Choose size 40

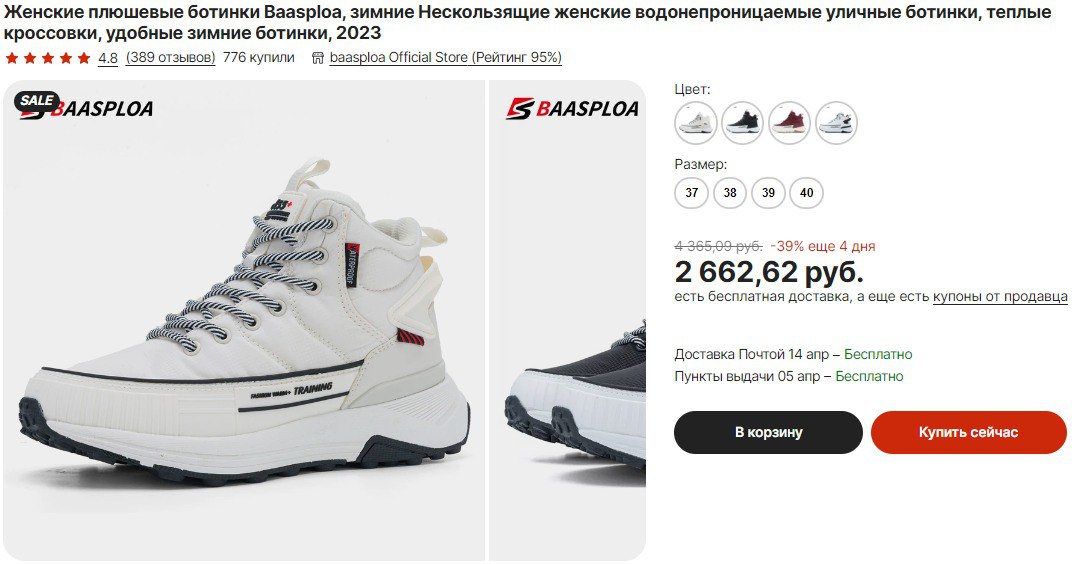pyautogui.click(x=807, y=193)
